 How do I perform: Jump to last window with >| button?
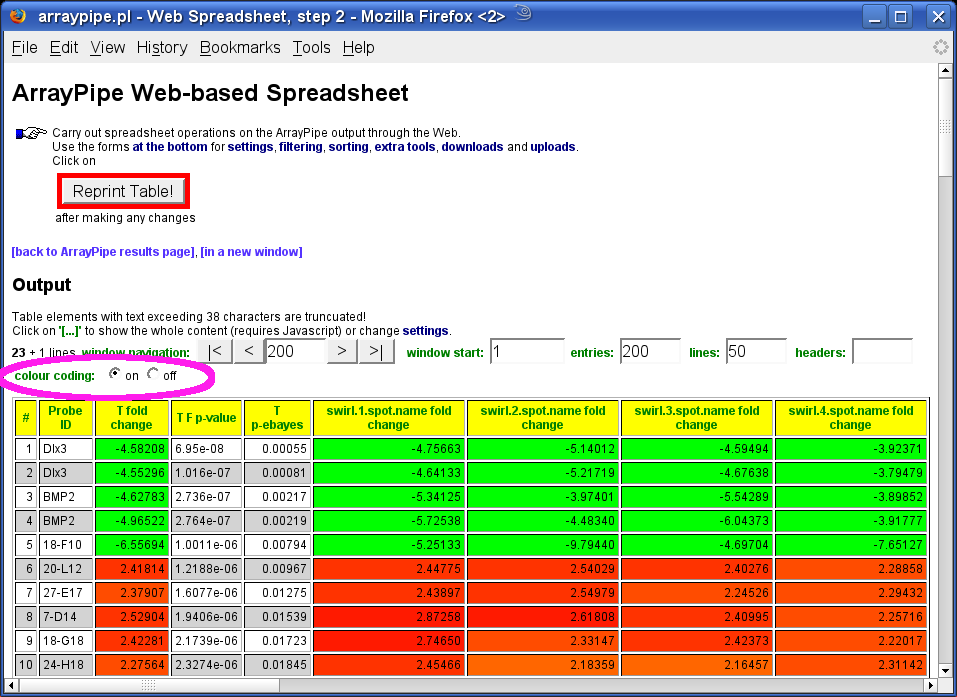376,352
